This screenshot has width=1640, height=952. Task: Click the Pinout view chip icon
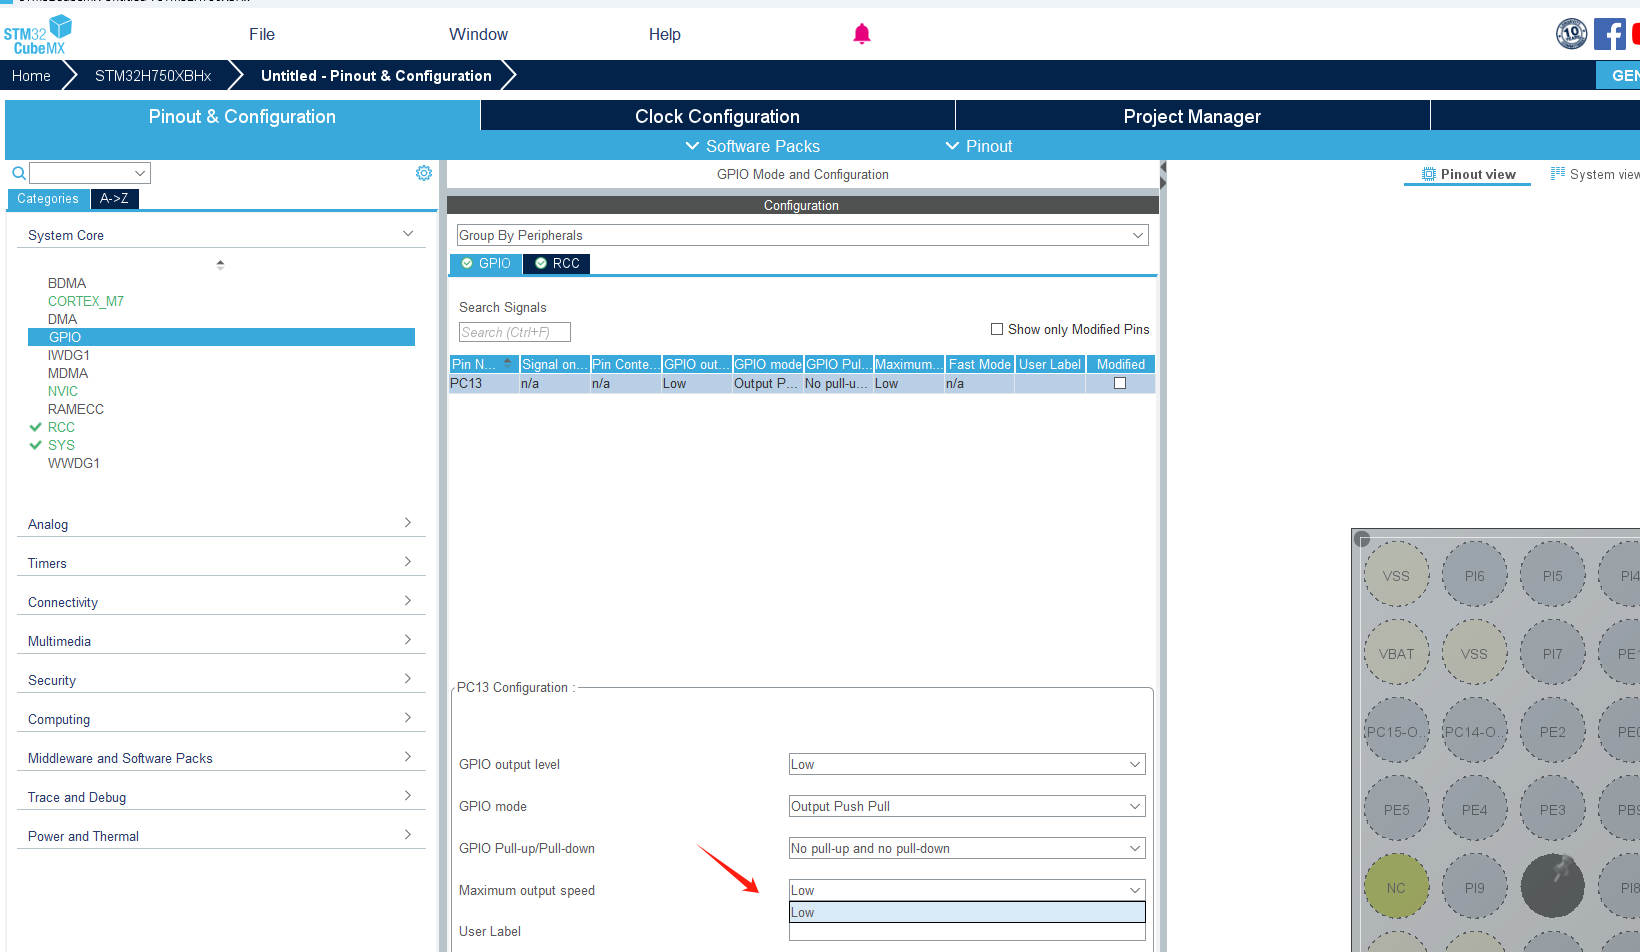point(1429,174)
